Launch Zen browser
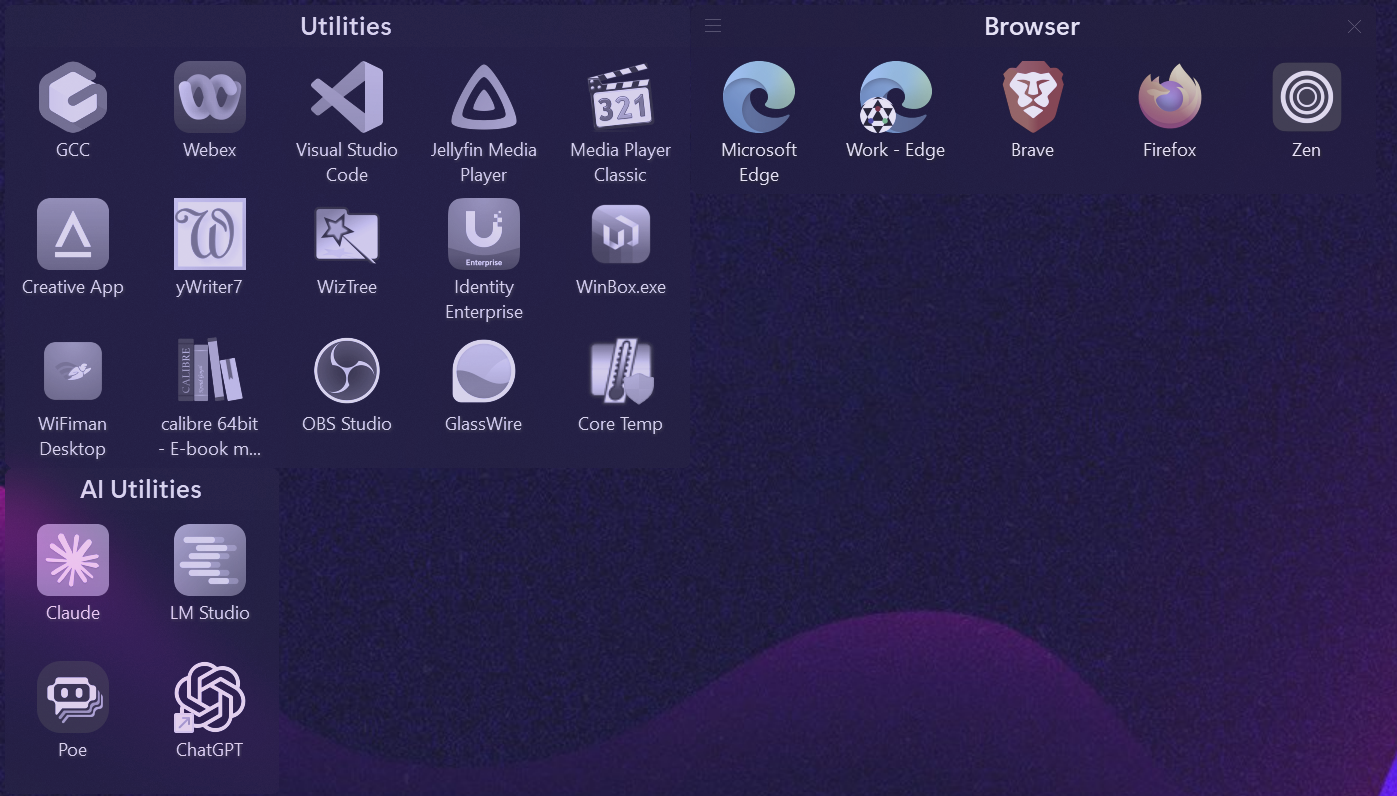Image resolution: width=1397 pixels, height=796 pixels. (1306, 98)
